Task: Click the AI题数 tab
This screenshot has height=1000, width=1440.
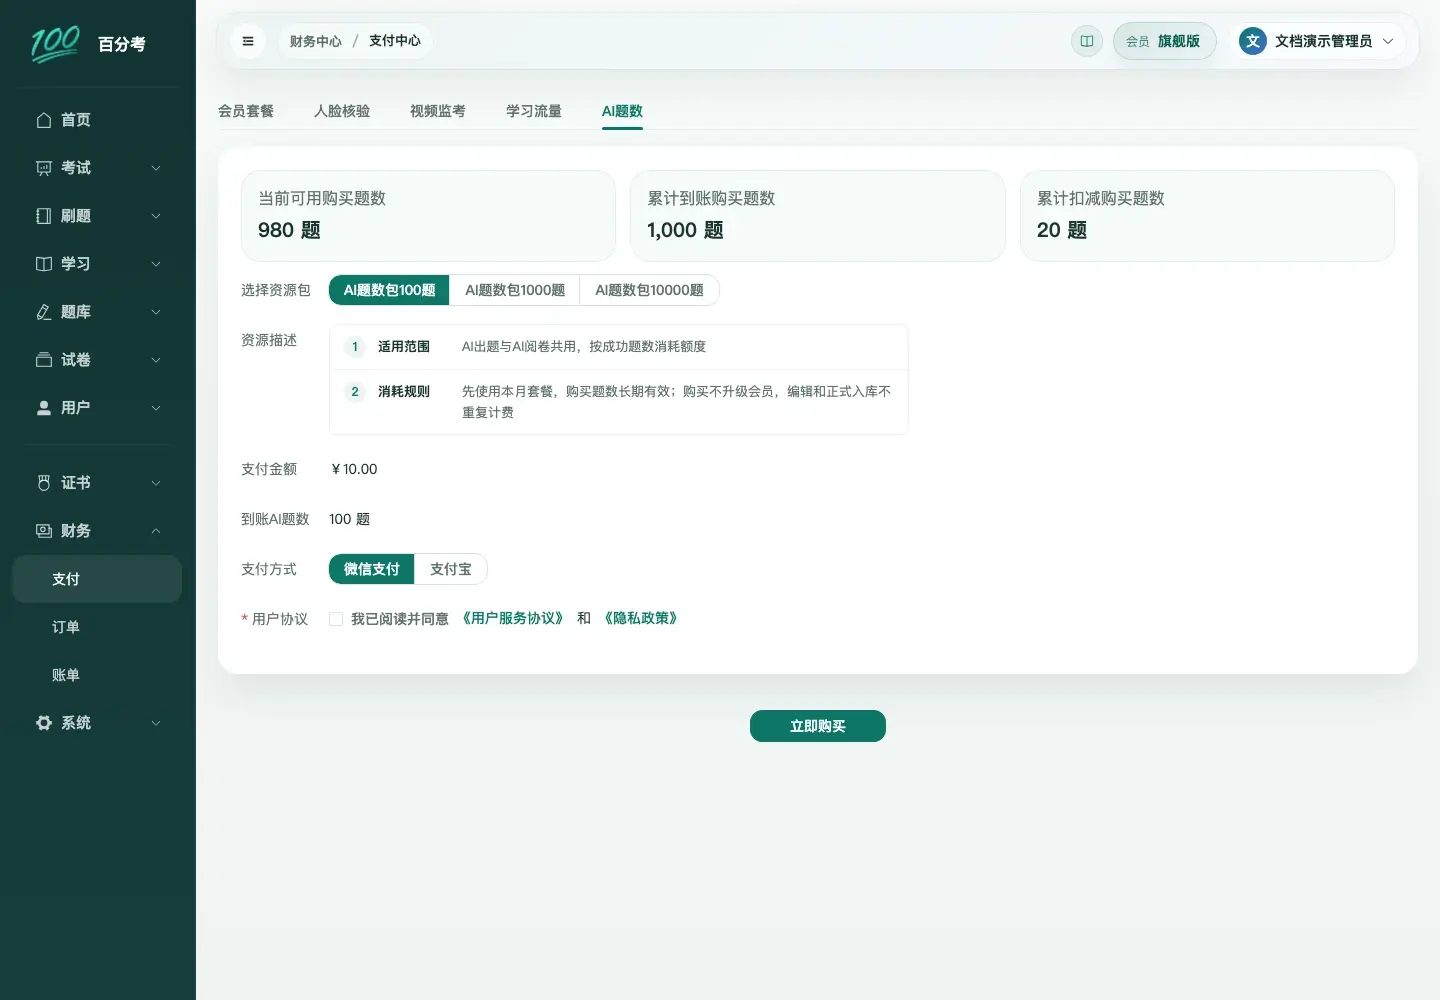Action: click(x=622, y=111)
